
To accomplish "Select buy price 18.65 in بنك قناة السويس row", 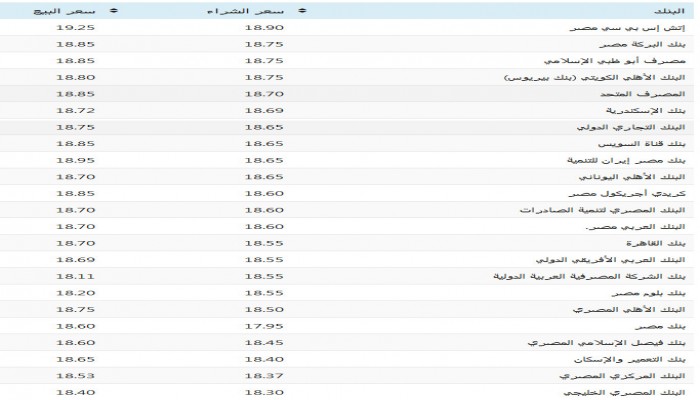I will pyautogui.click(x=264, y=144).
